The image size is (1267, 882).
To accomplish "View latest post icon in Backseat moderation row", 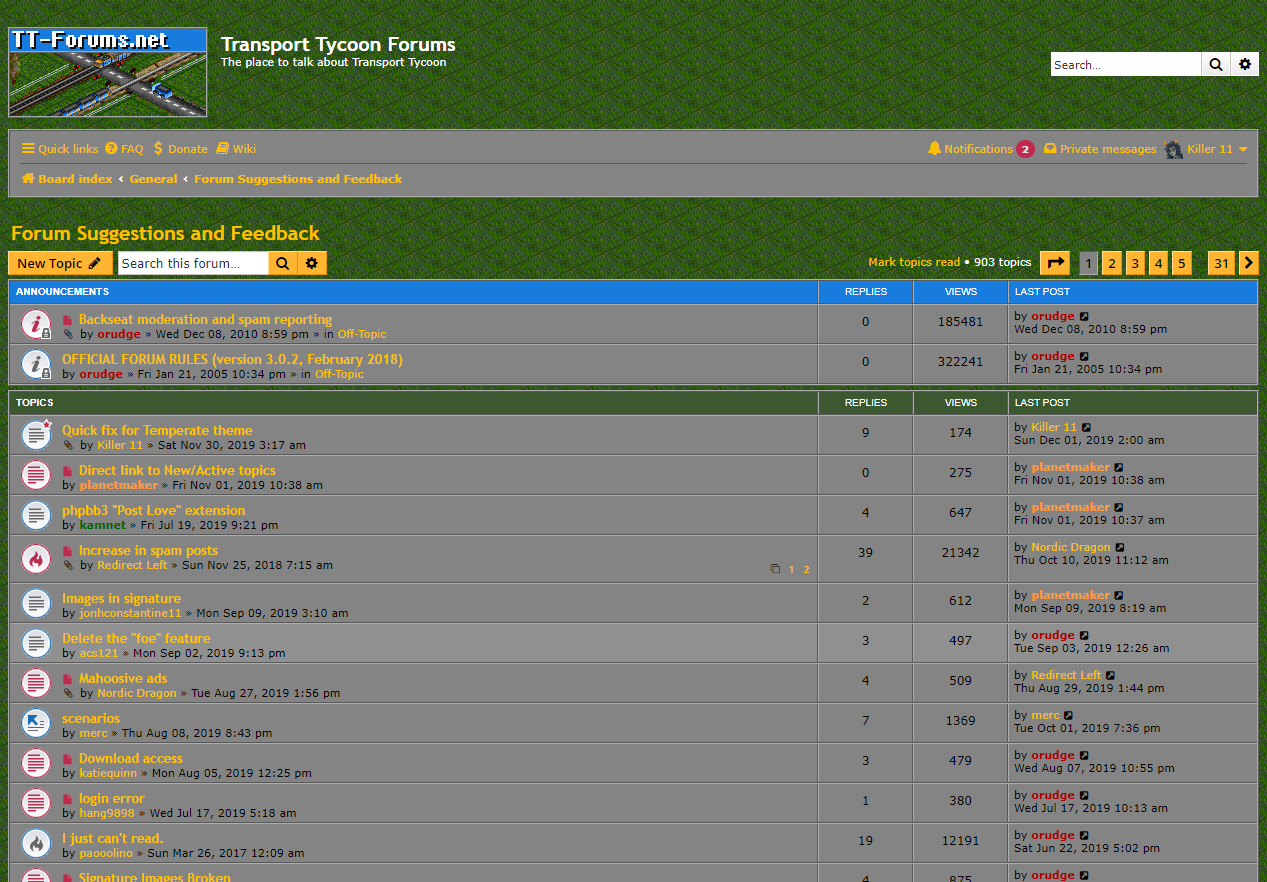I will tap(1084, 317).
